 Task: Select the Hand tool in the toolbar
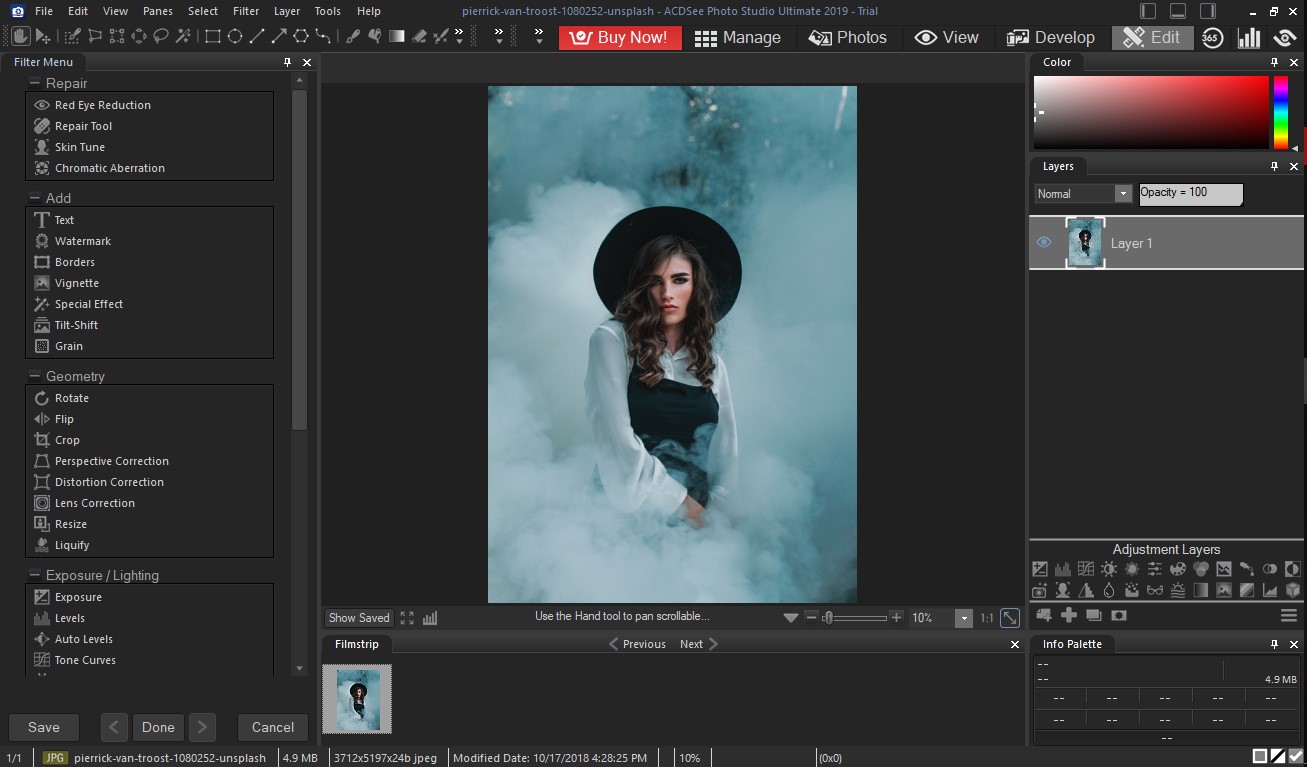(x=20, y=37)
